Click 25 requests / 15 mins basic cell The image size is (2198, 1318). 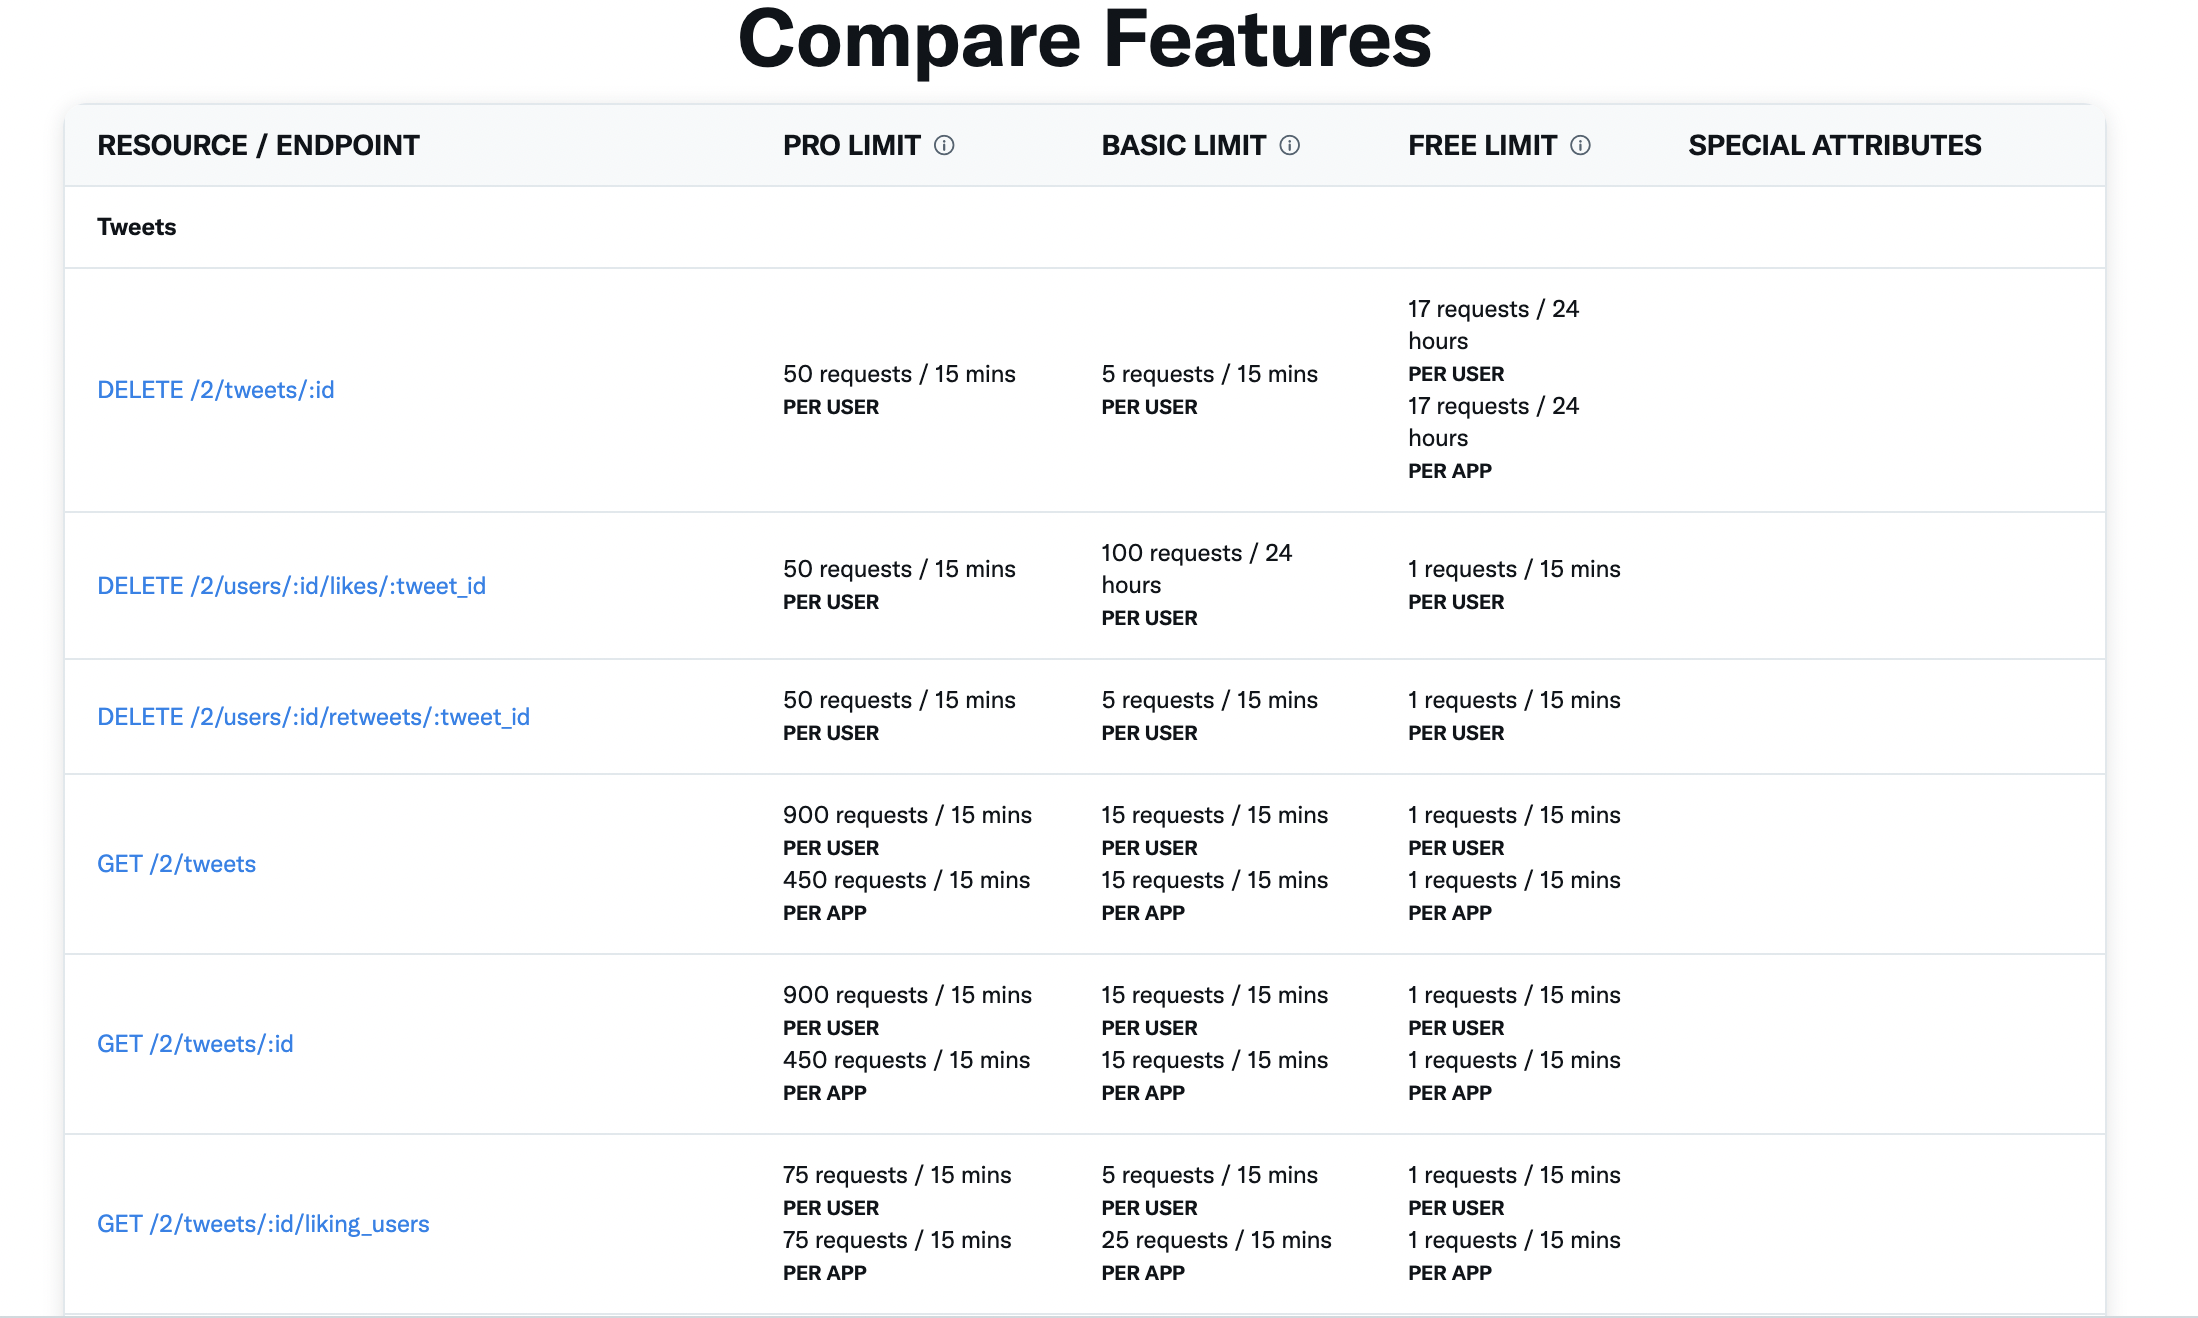1216,1240
